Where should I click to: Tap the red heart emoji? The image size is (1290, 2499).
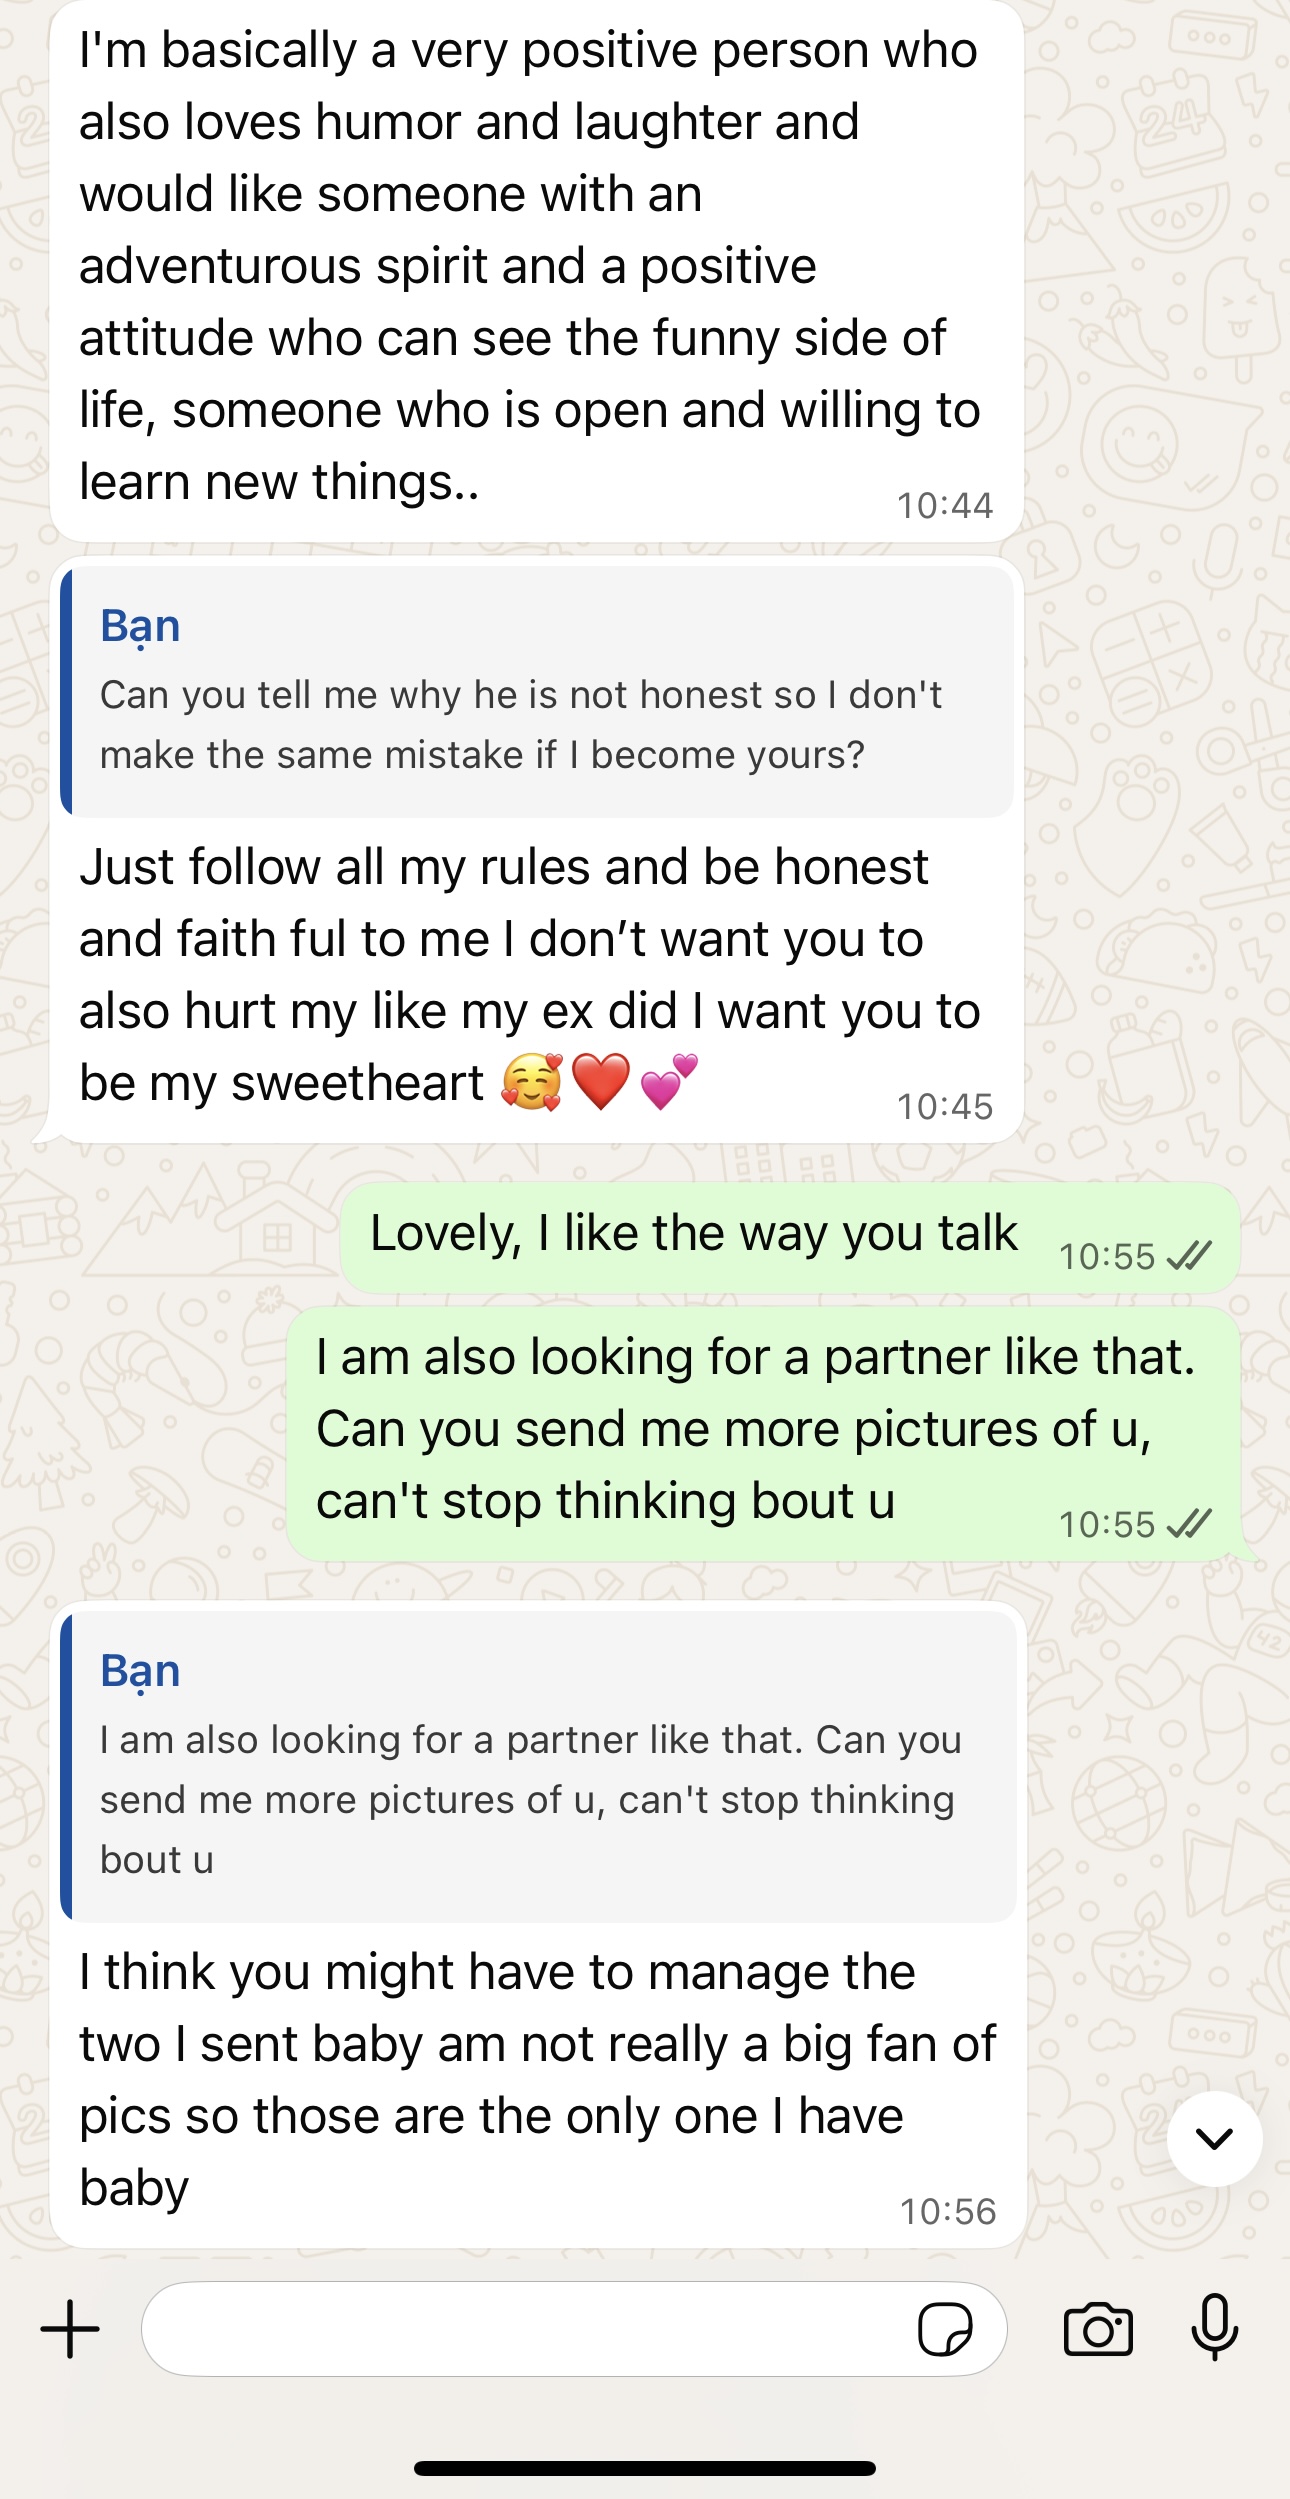click(601, 1082)
